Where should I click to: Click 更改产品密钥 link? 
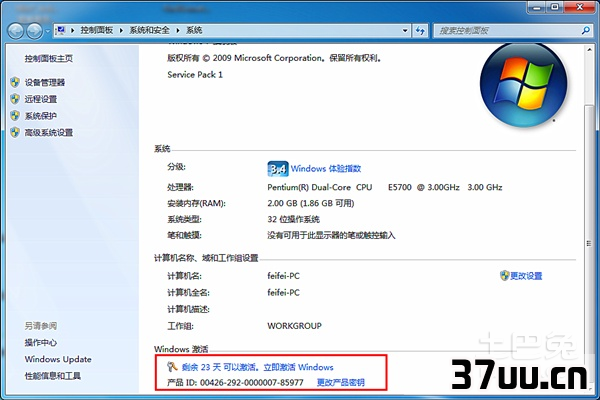(341, 382)
